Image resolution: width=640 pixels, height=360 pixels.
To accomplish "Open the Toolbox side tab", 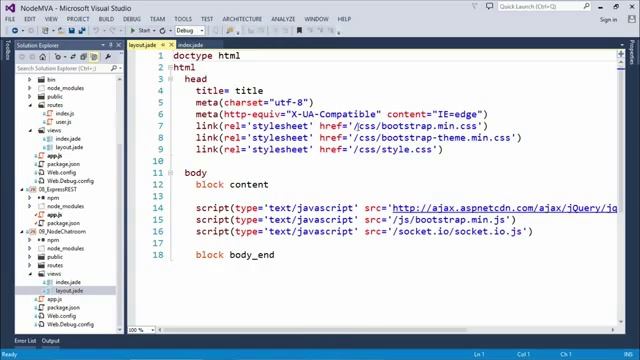I will (x=7, y=50).
